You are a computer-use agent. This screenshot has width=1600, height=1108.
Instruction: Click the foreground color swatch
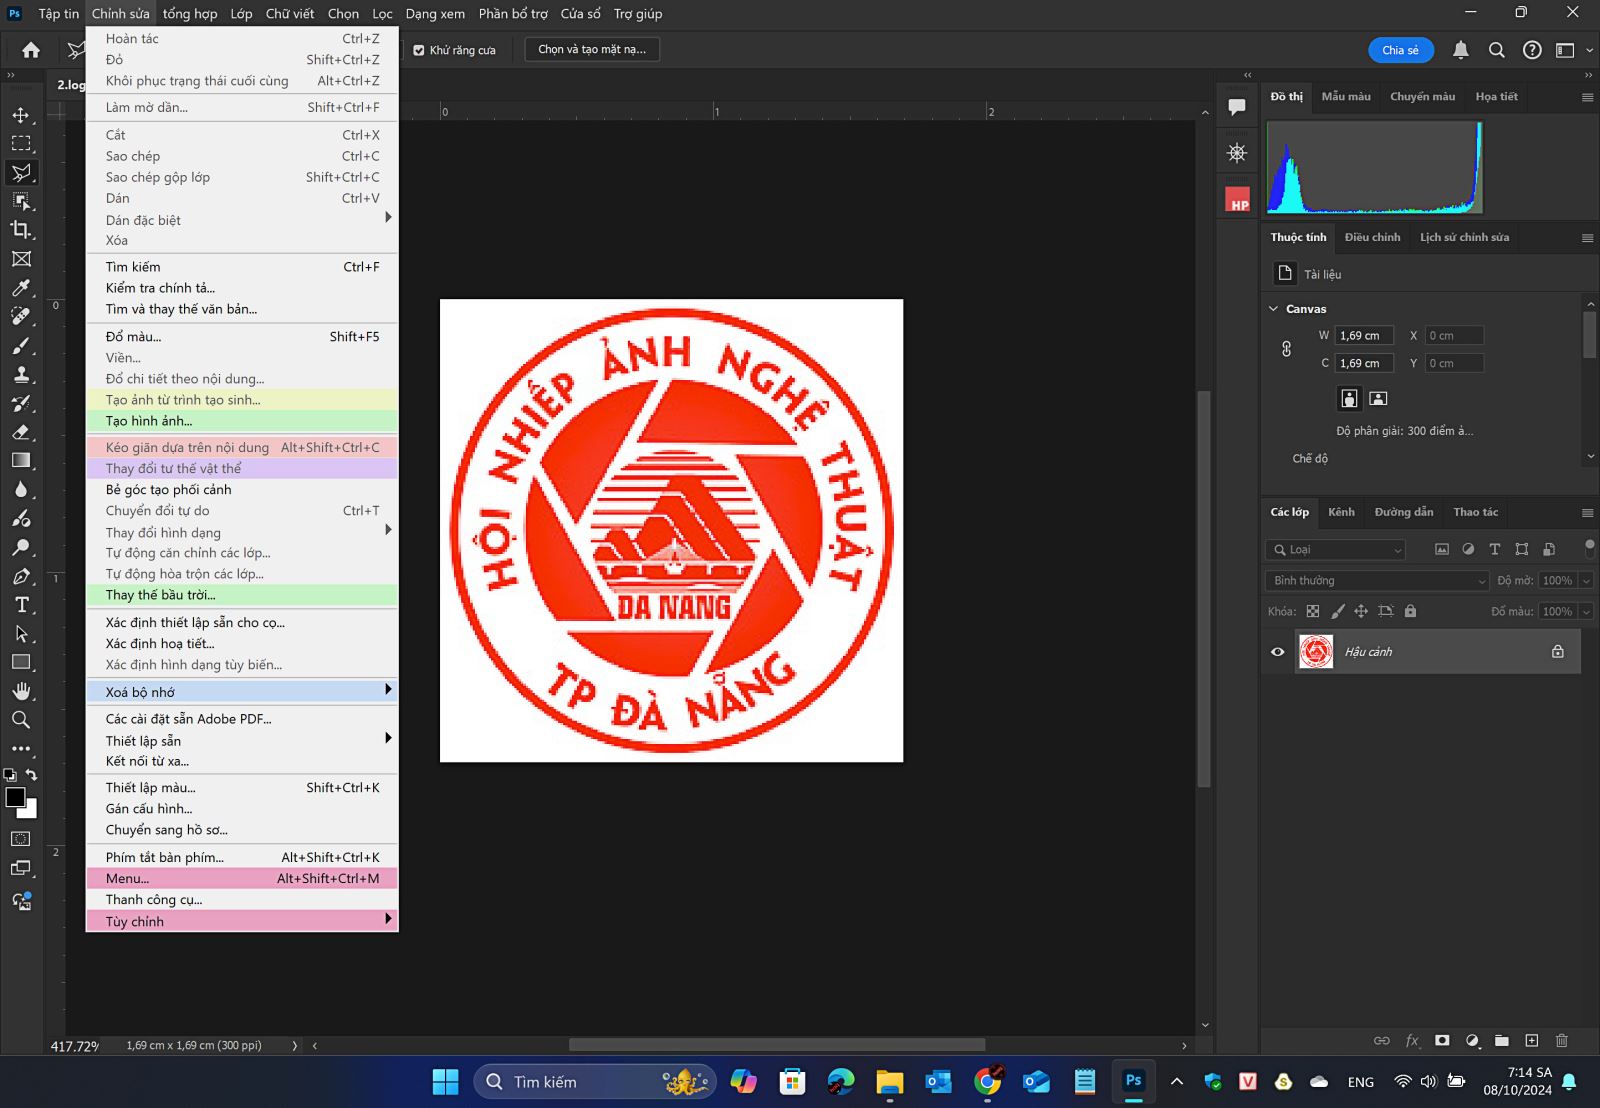[15, 797]
